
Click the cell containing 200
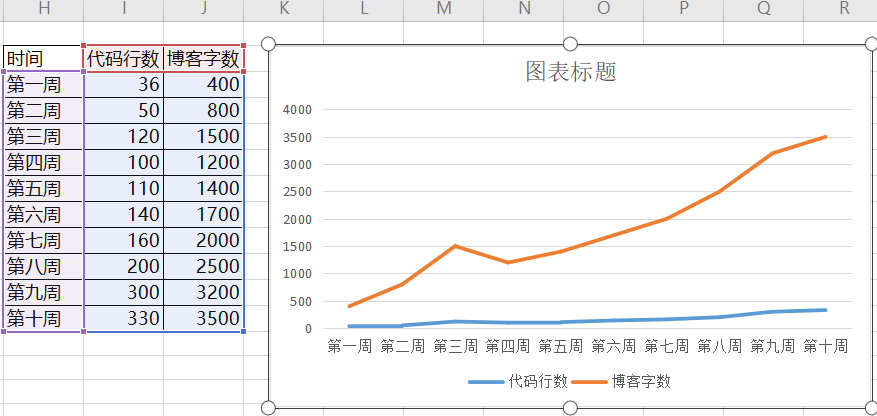coord(124,266)
